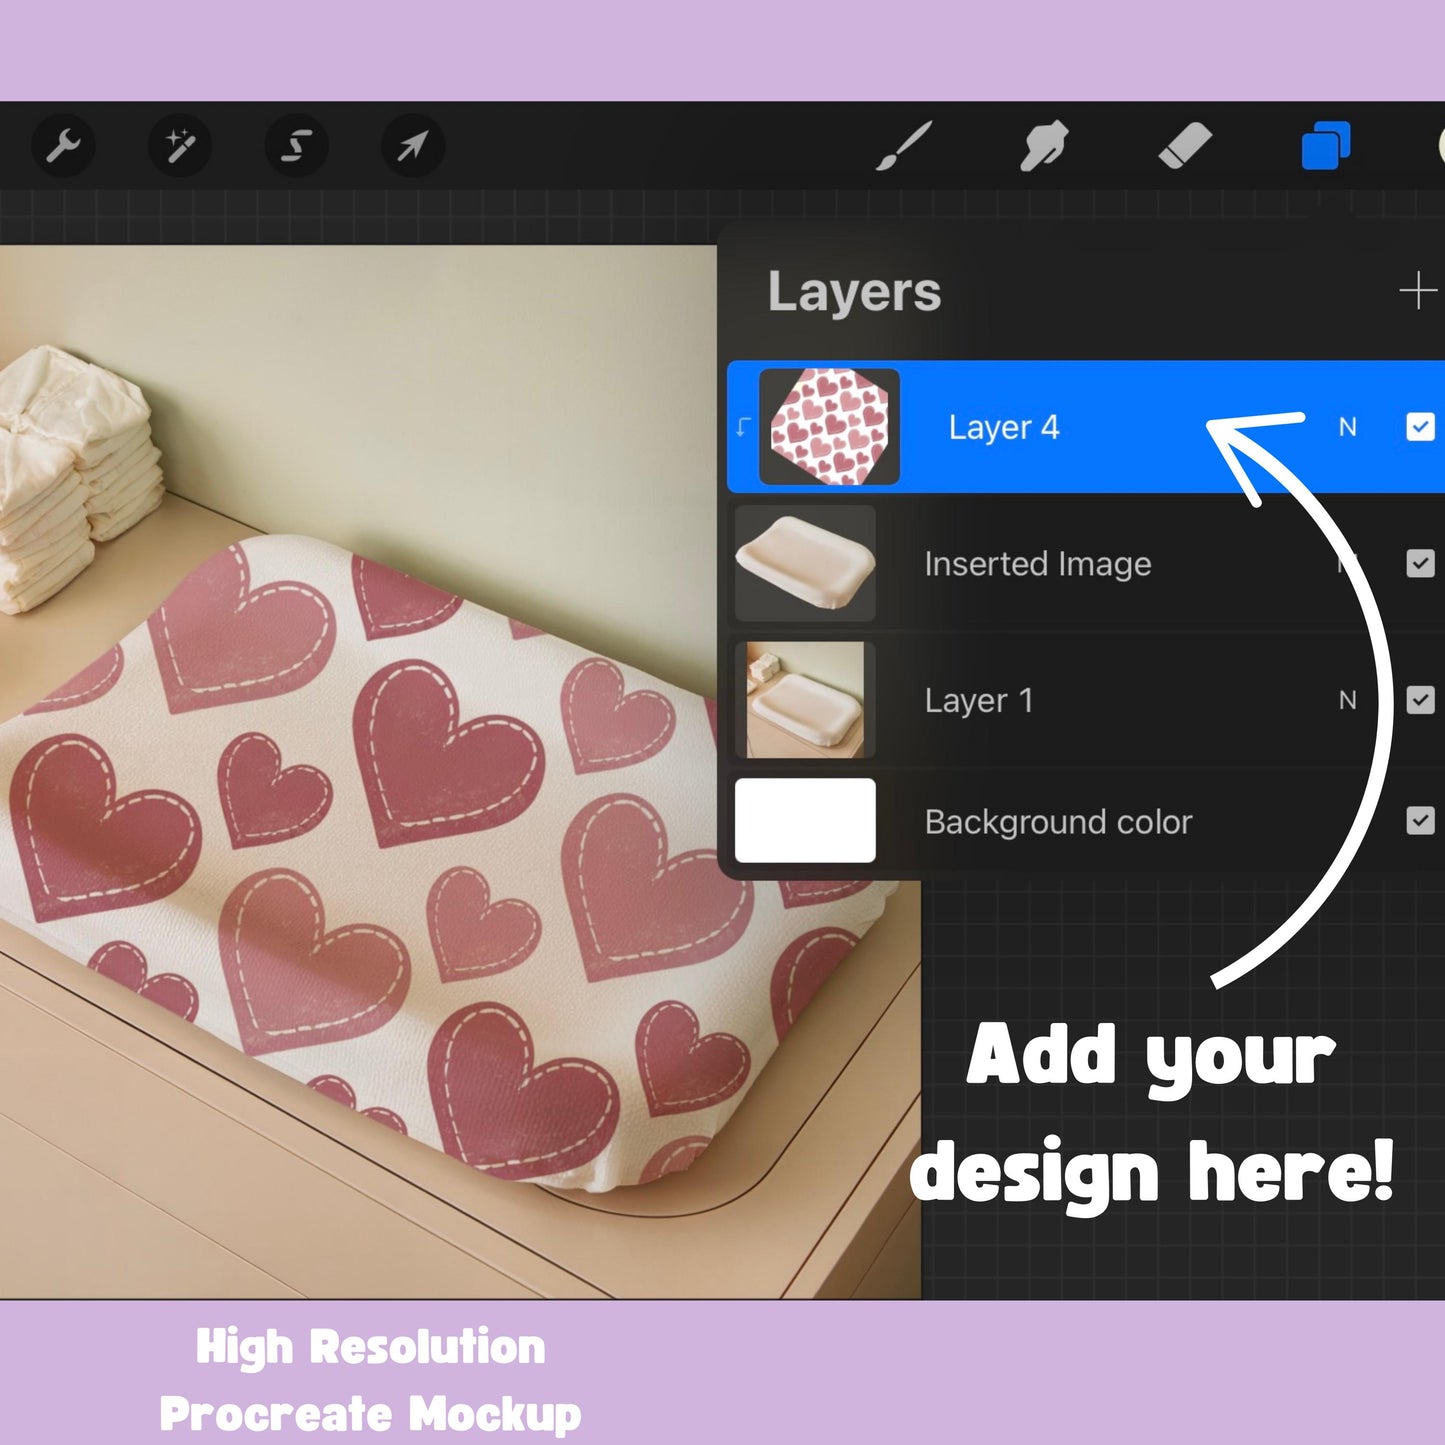Tap the clipping mask arrow on Layer 4
This screenshot has width=1445, height=1445.
pyautogui.click(x=741, y=427)
